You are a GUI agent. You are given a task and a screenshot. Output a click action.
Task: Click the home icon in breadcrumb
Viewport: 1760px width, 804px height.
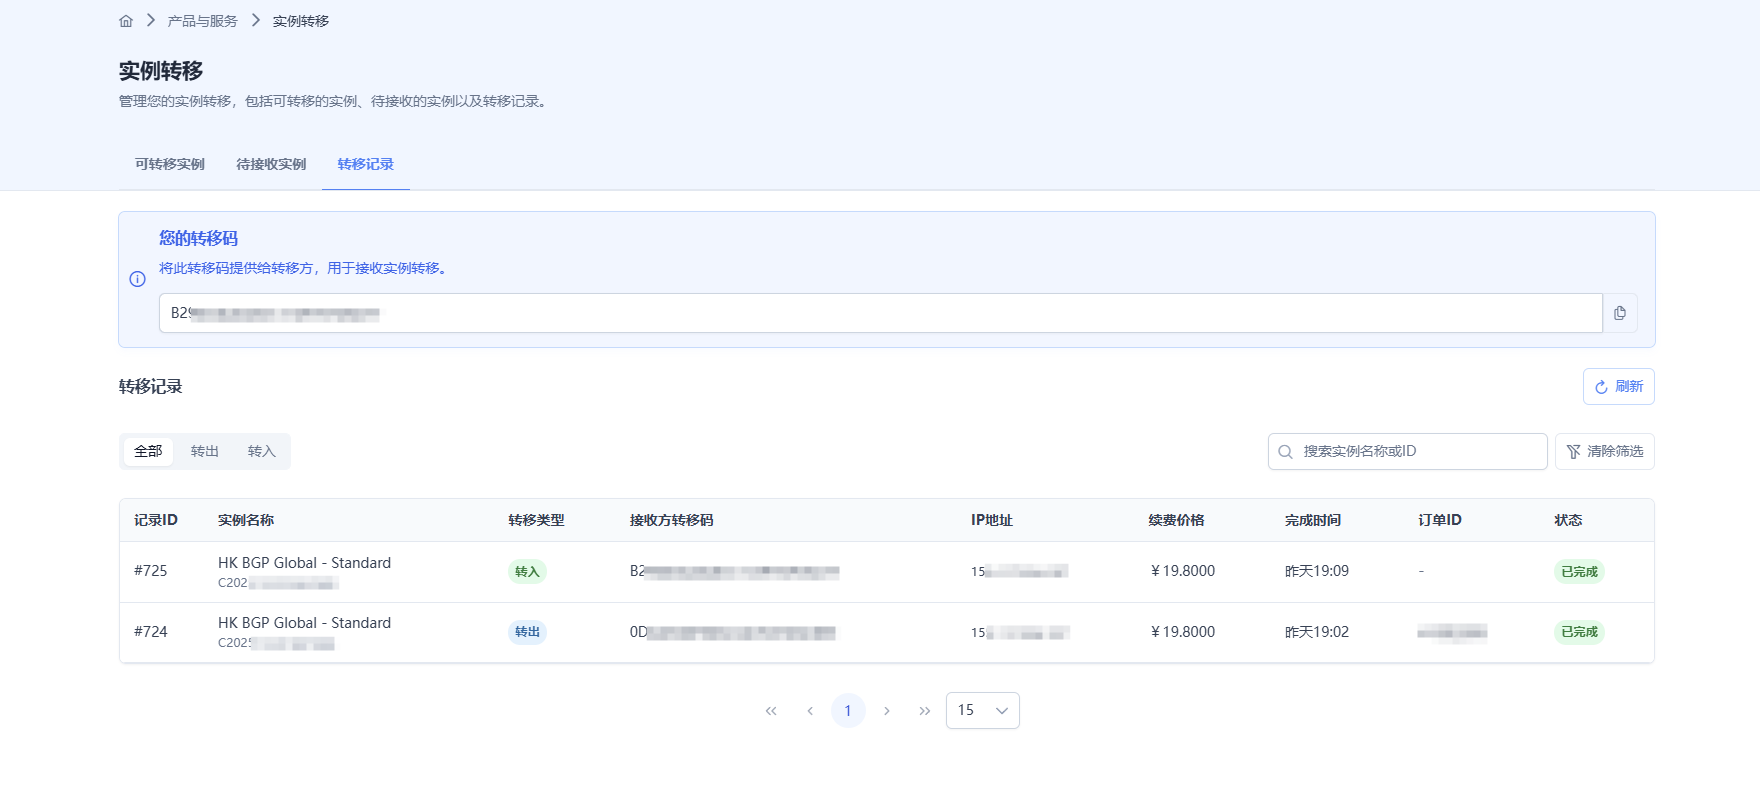point(126,21)
